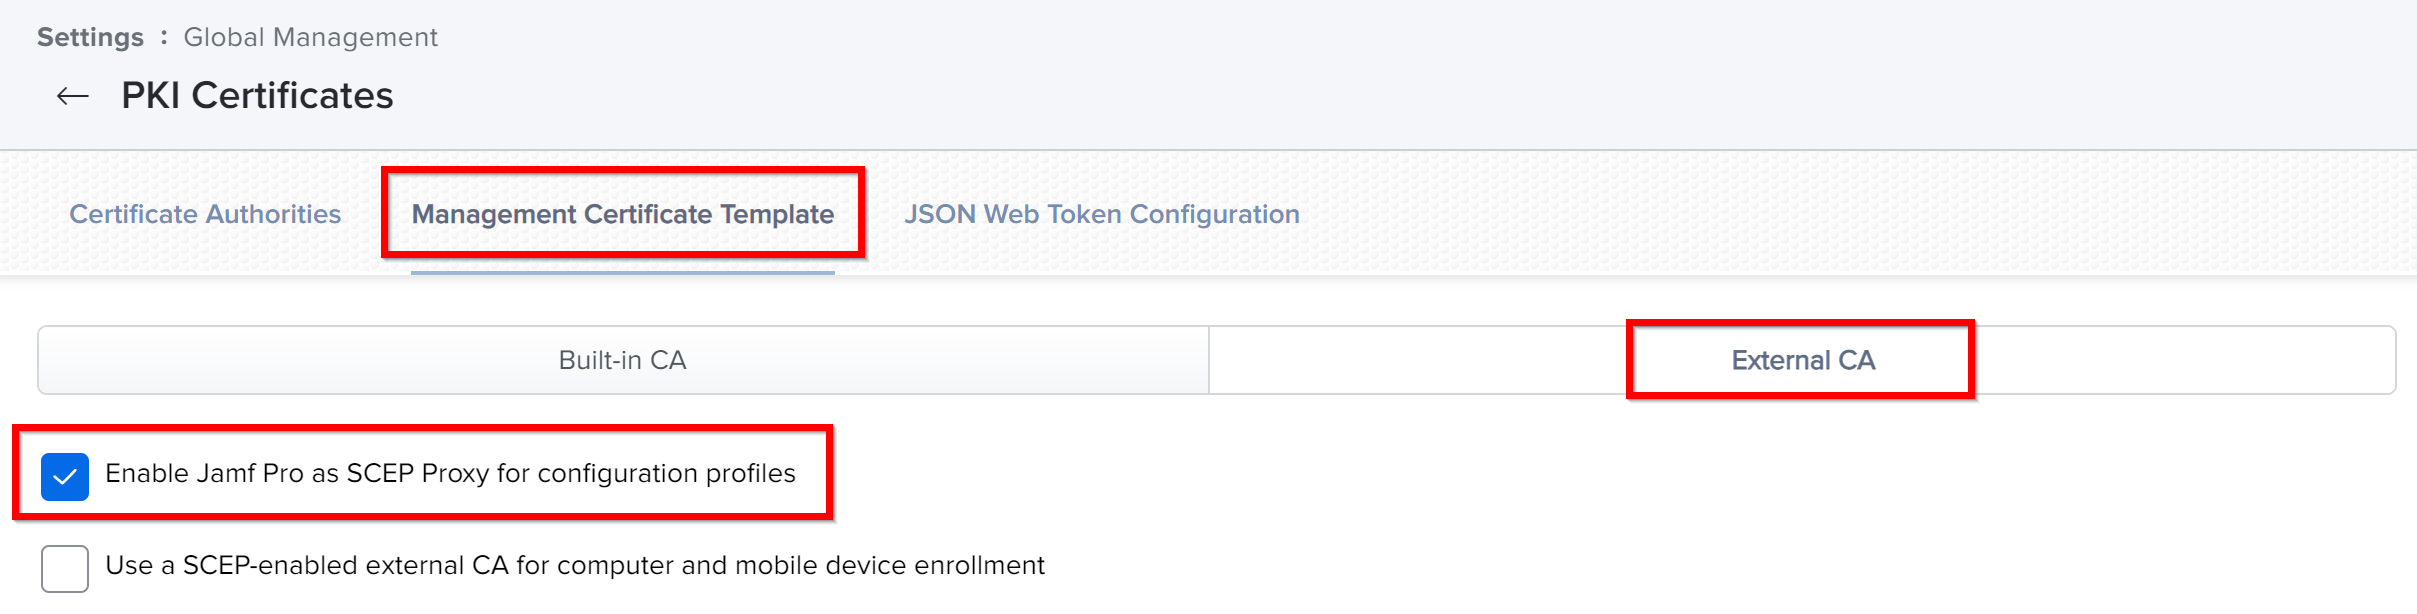Click the blank header area beside PKI Certificates title
The image size is (2417, 614).
1400,96
